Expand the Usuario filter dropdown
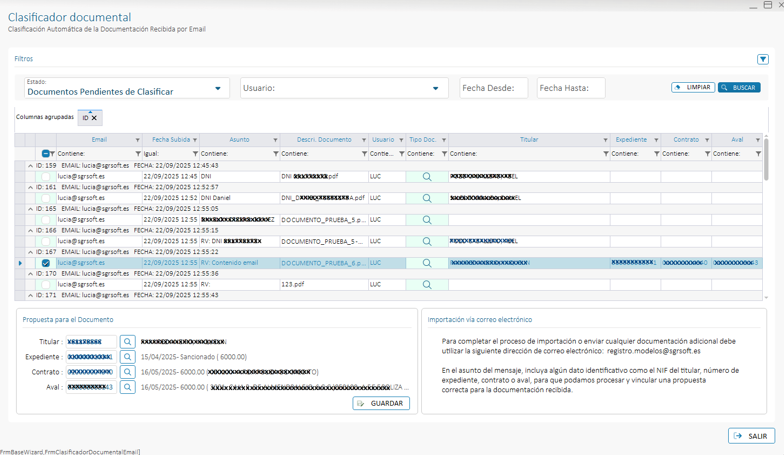 tap(435, 89)
